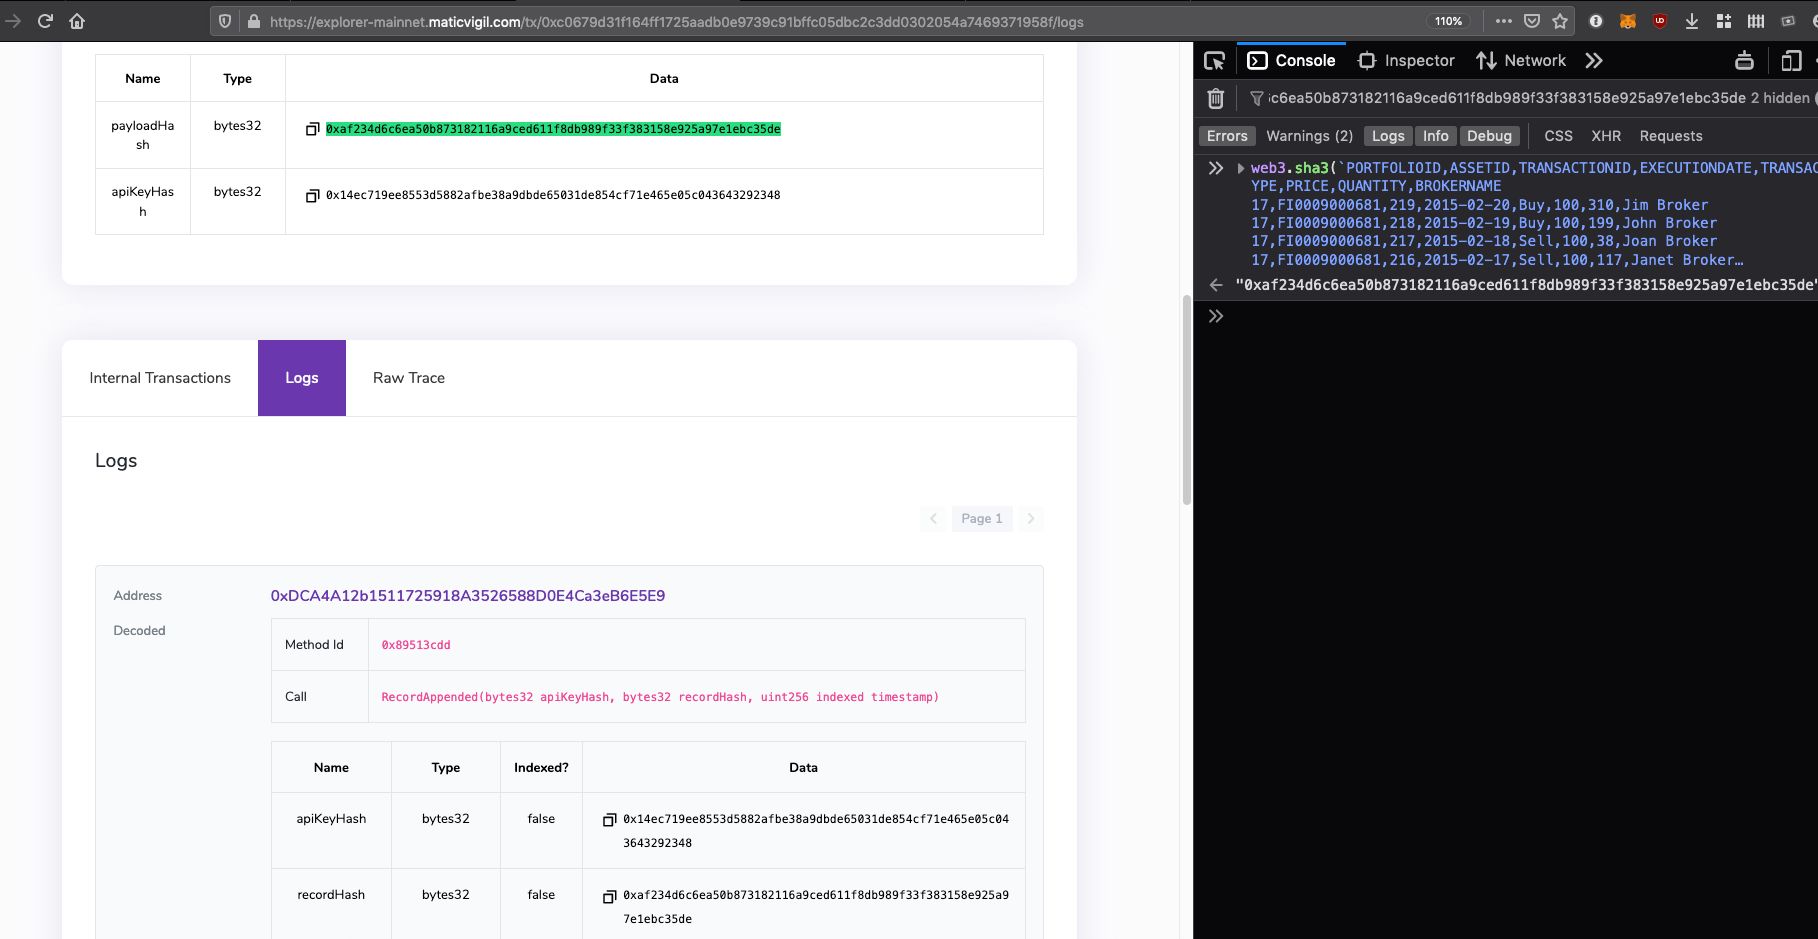Open the Raw Trace tab
The image size is (1818, 939).
409,378
